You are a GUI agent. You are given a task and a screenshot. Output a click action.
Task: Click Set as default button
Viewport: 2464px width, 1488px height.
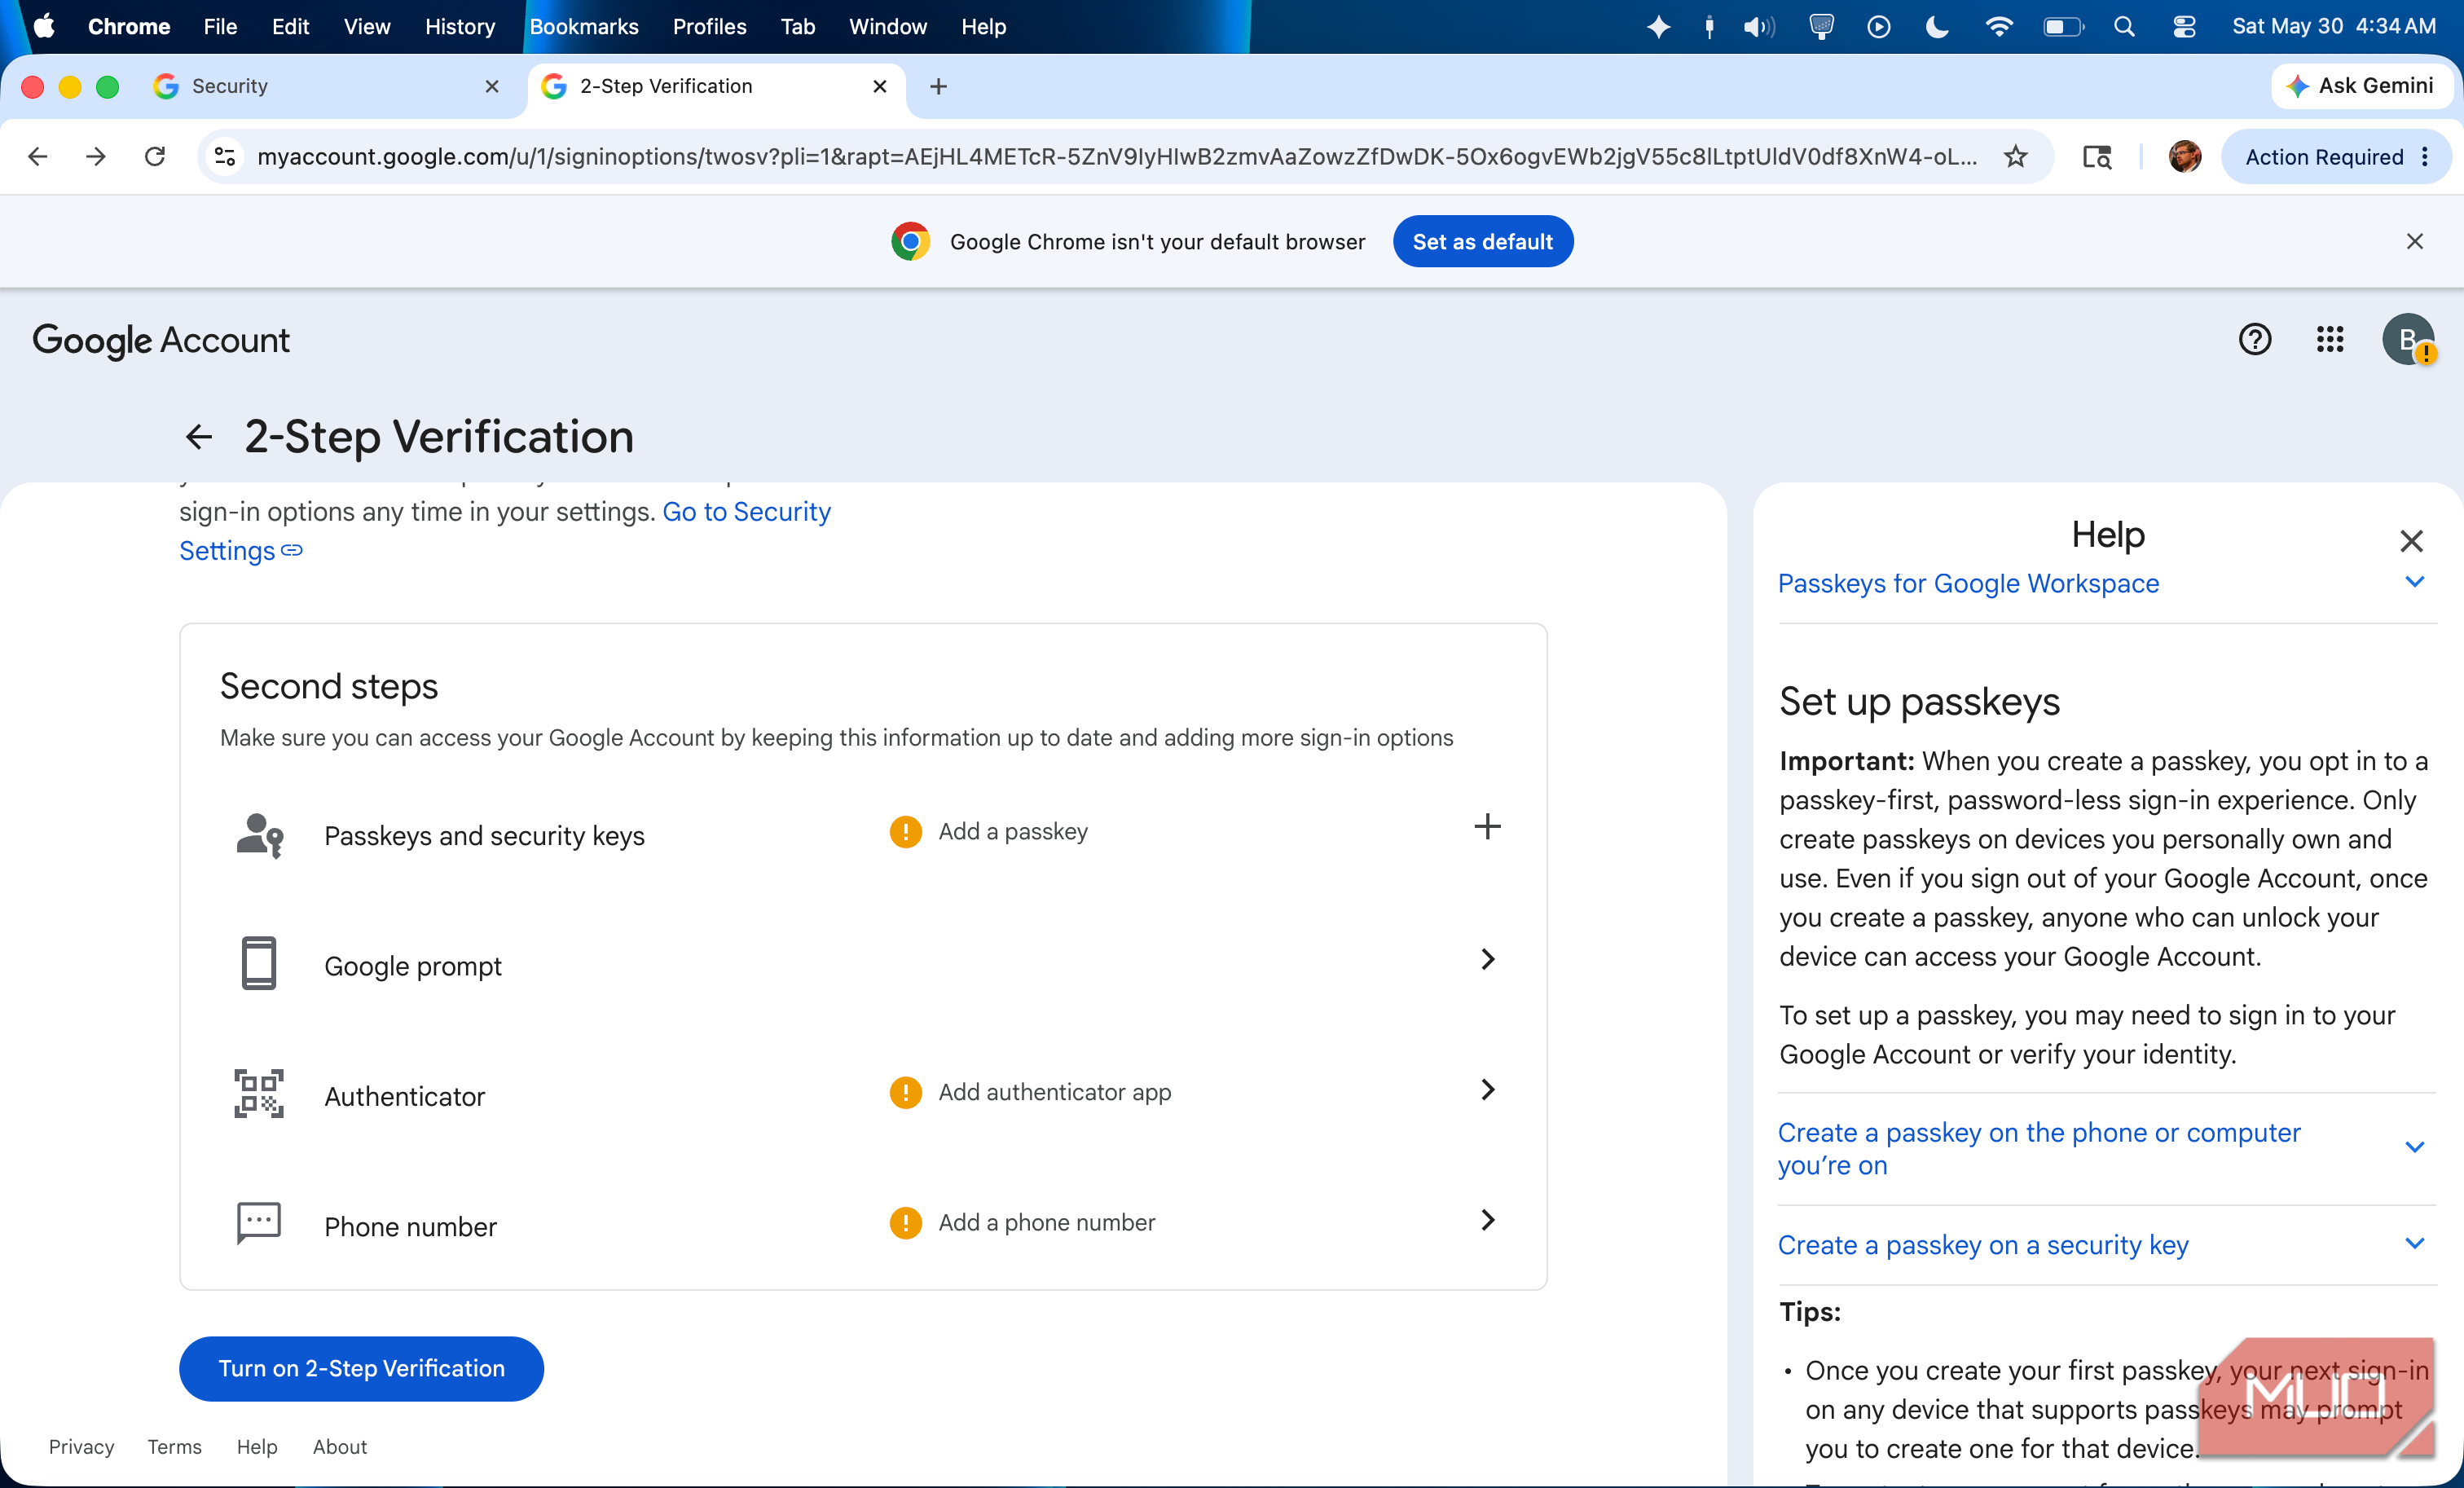coord(1482,241)
